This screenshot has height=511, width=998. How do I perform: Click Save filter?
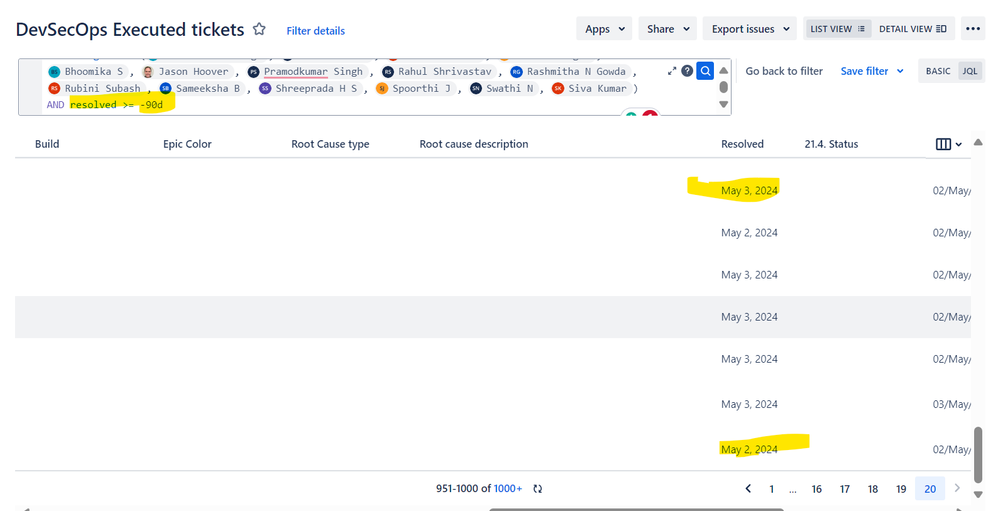point(864,71)
